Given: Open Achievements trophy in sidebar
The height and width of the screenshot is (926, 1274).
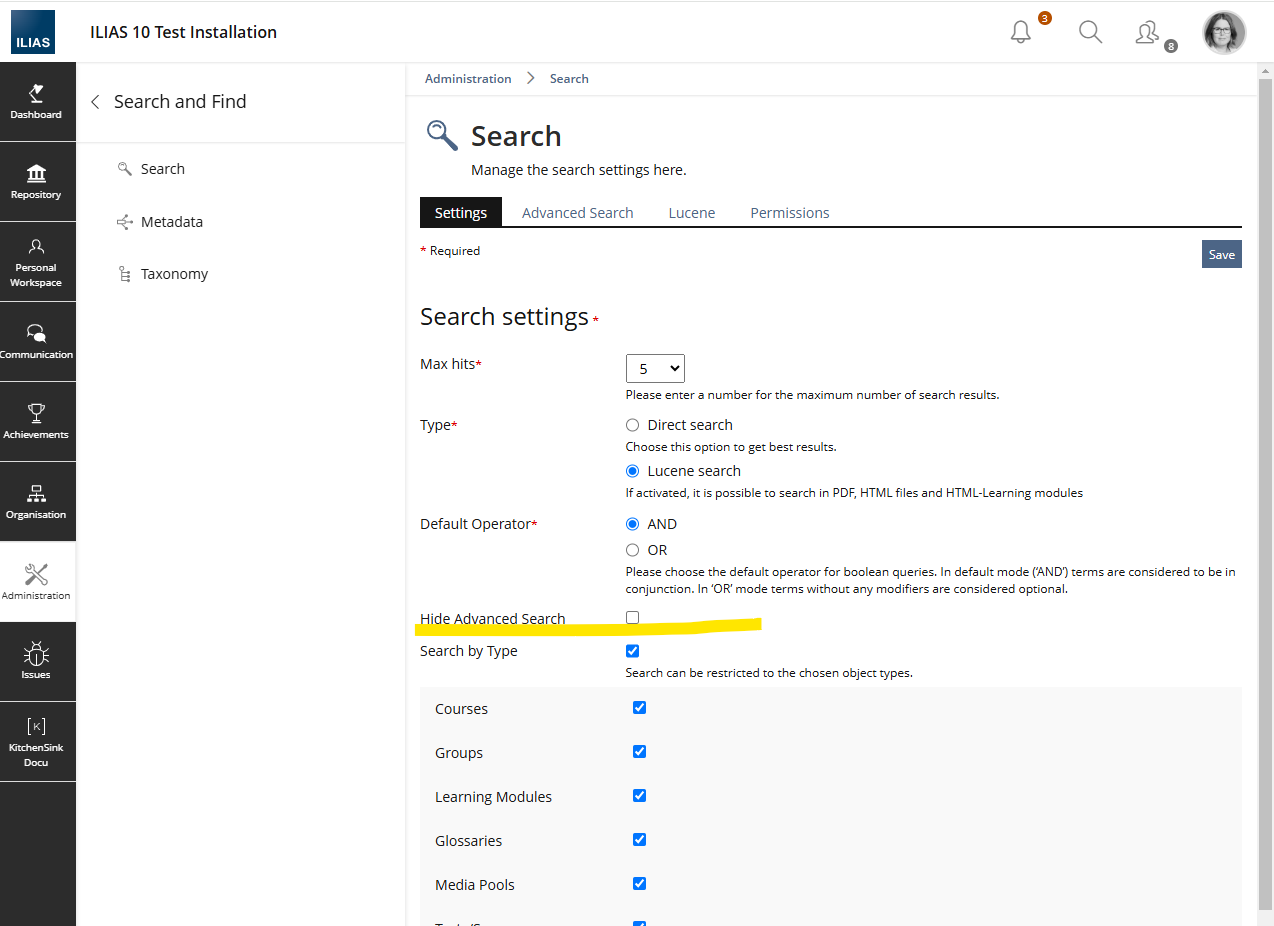Looking at the screenshot, I should pos(36,421).
